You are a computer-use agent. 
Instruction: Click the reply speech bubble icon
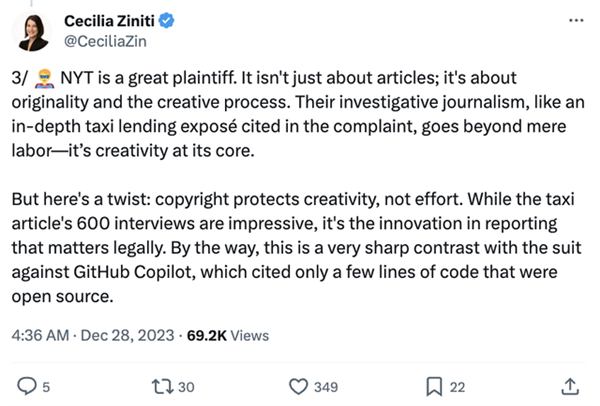(x=27, y=386)
